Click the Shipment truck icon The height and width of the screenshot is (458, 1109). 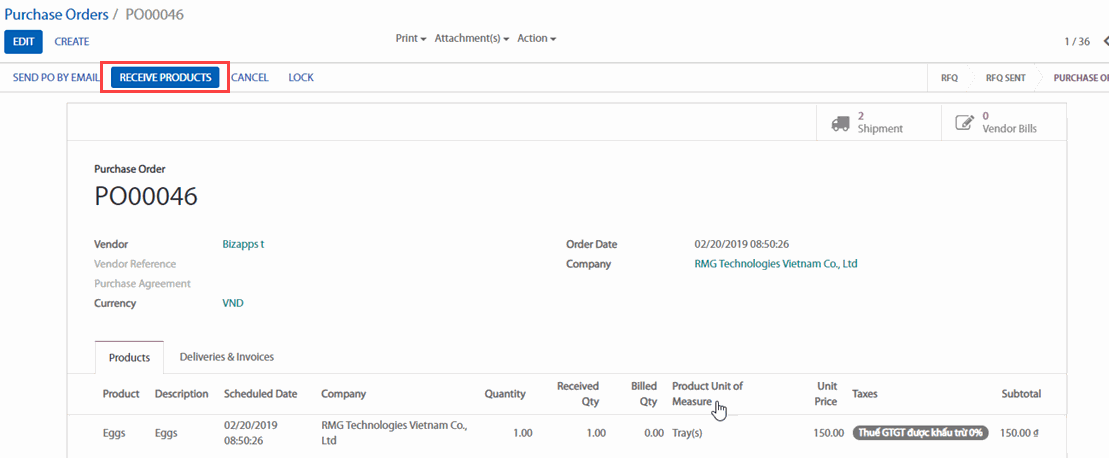(x=840, y=123)
